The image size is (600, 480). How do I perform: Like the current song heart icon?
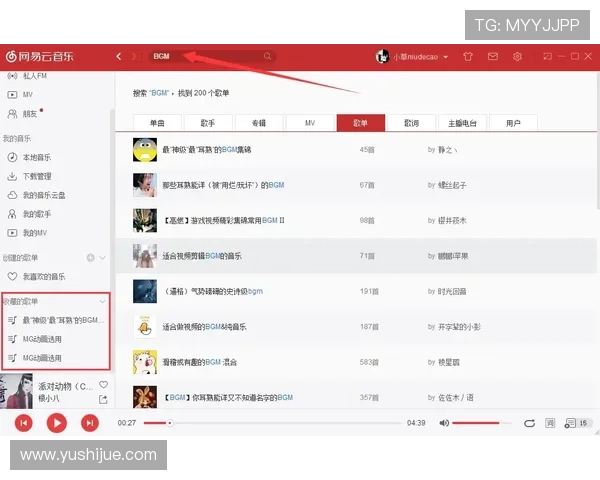(x=103, y=384)
